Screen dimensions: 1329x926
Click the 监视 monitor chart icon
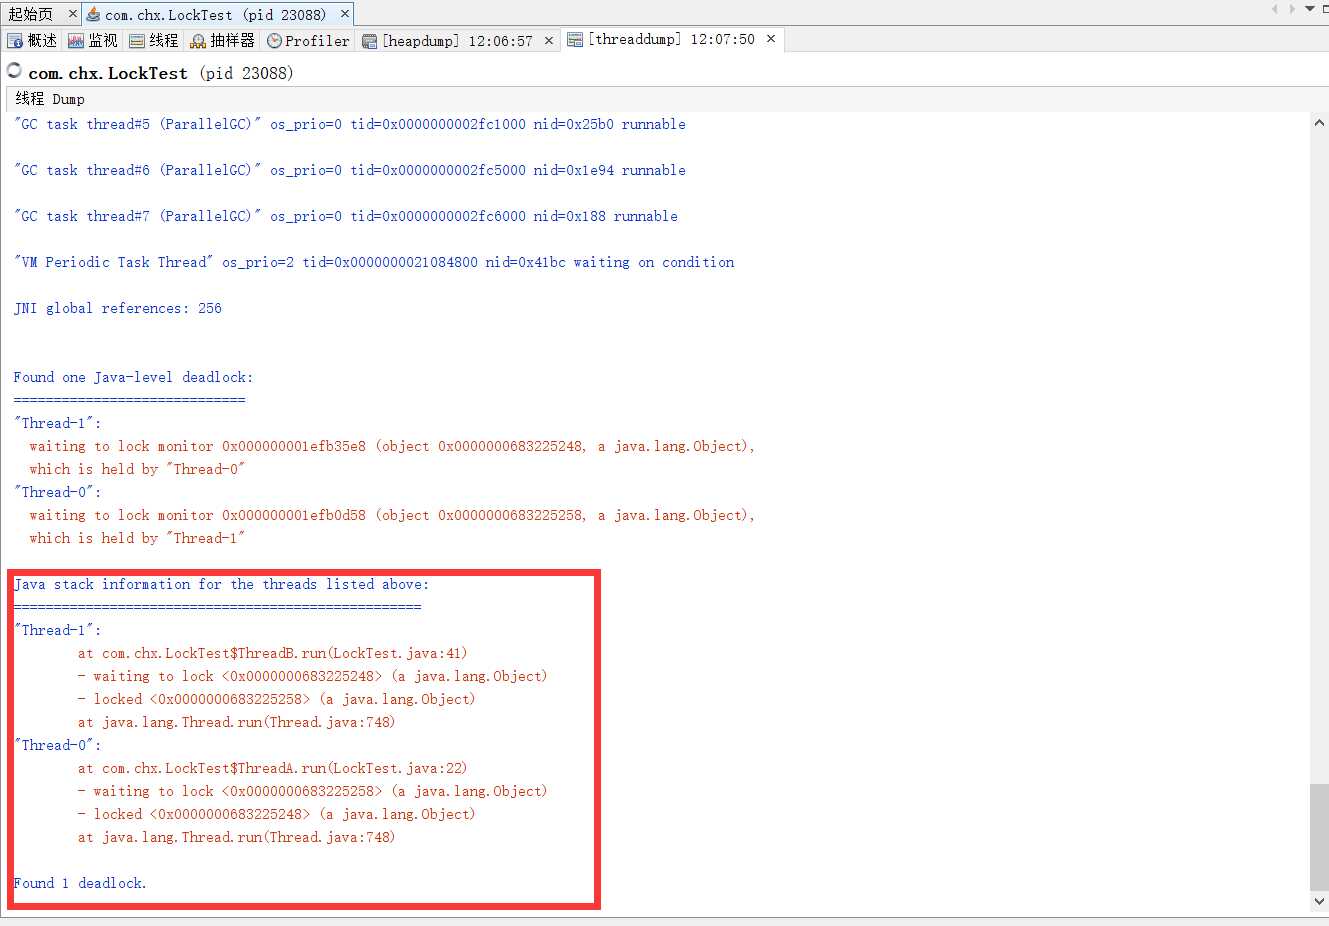click(75, 40)
